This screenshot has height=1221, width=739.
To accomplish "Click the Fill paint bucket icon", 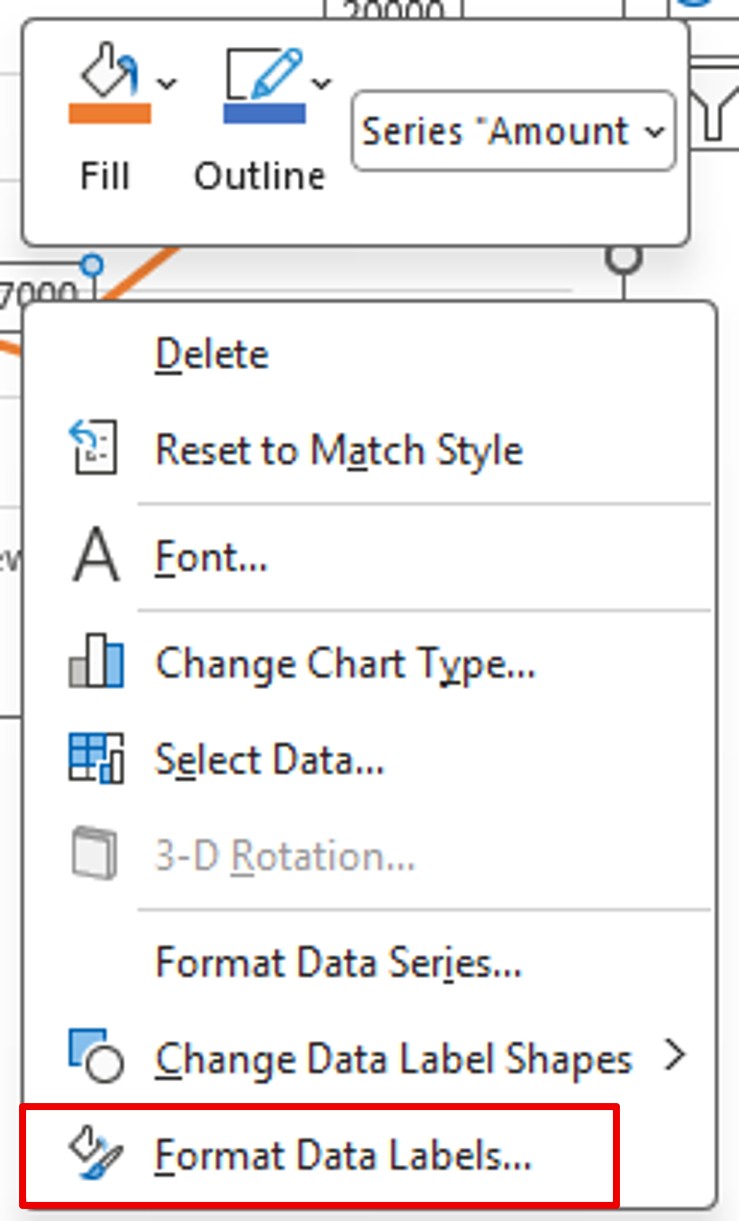I will [108, 74].
